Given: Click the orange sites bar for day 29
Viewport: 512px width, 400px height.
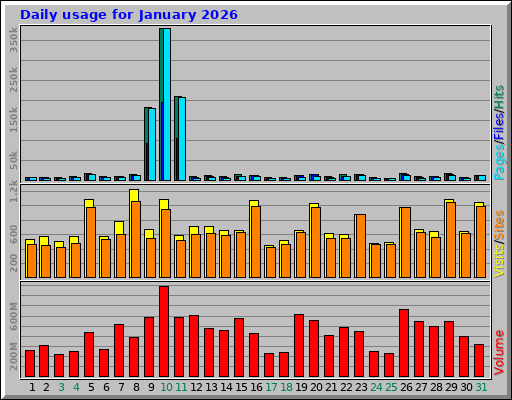Looking at the screenshot, I should (451, 240).
